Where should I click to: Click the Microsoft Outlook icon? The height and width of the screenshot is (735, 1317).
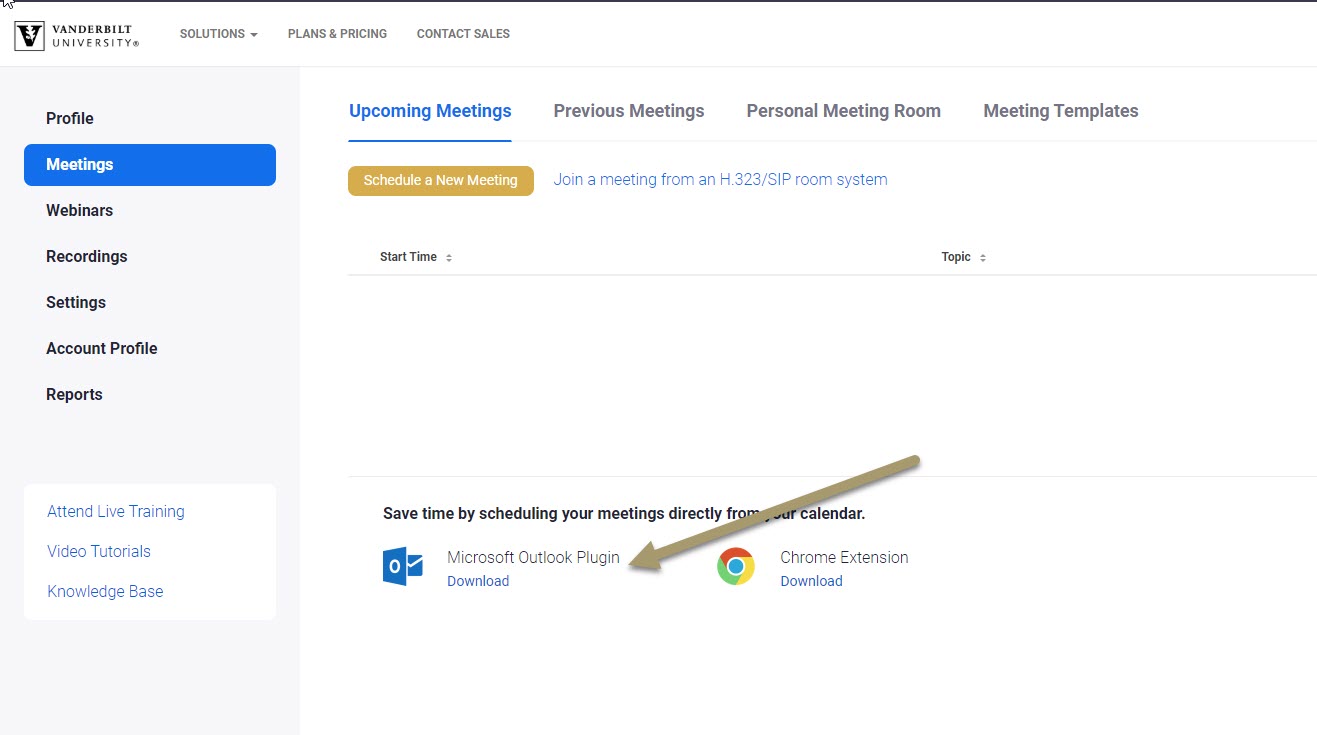[403, 567]
